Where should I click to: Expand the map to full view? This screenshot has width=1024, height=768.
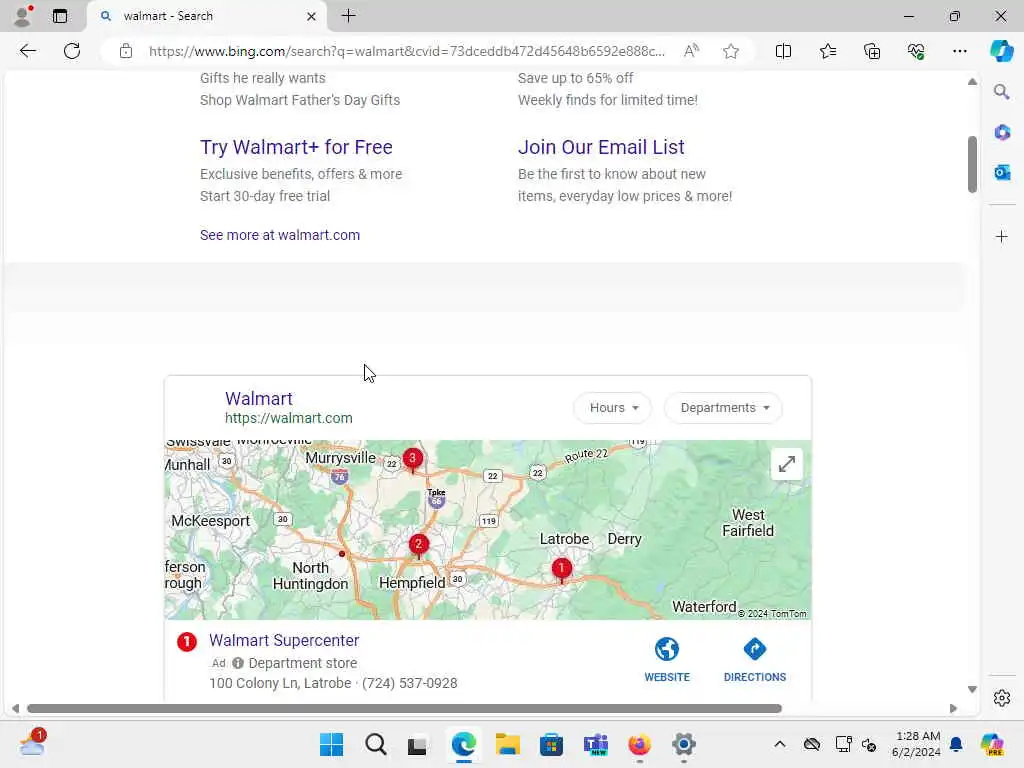787,464
